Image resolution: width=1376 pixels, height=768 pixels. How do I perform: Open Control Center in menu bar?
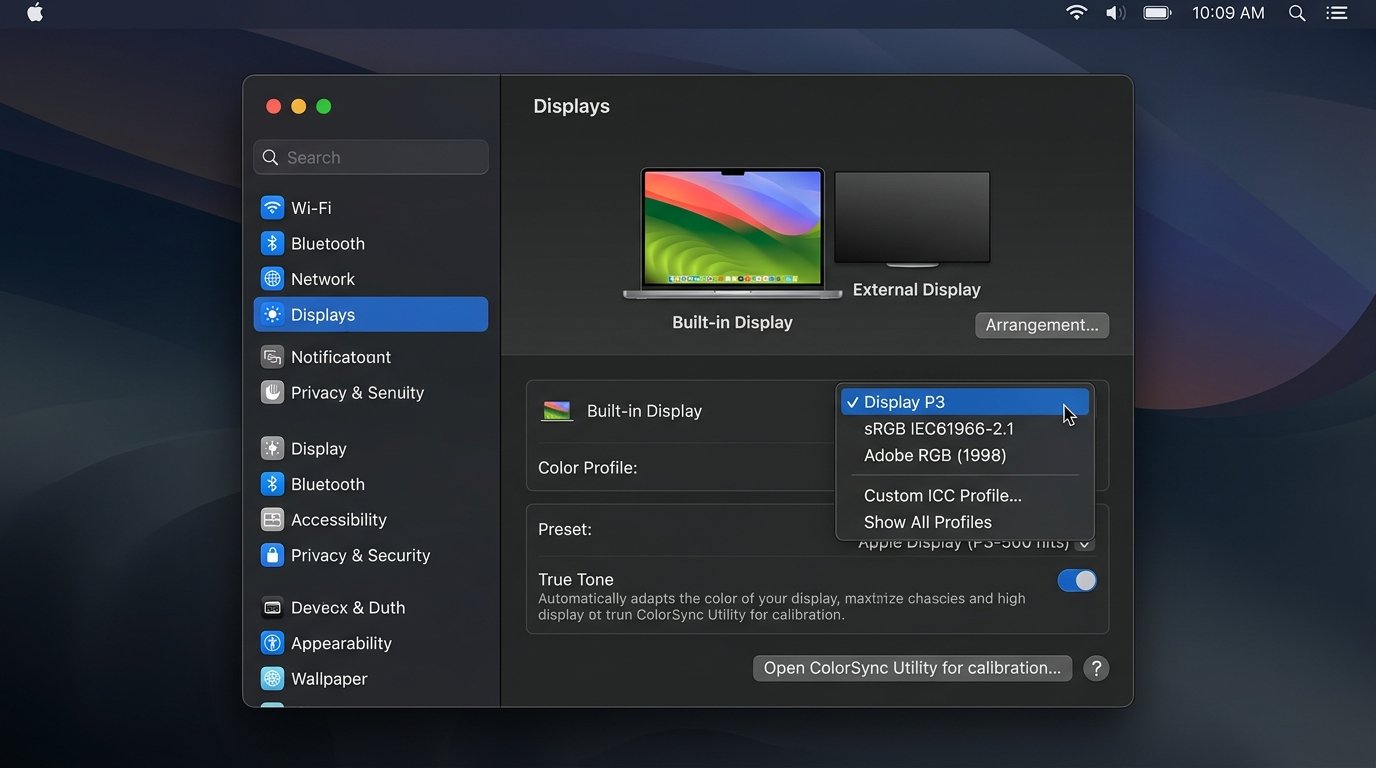click(1337, 13)
